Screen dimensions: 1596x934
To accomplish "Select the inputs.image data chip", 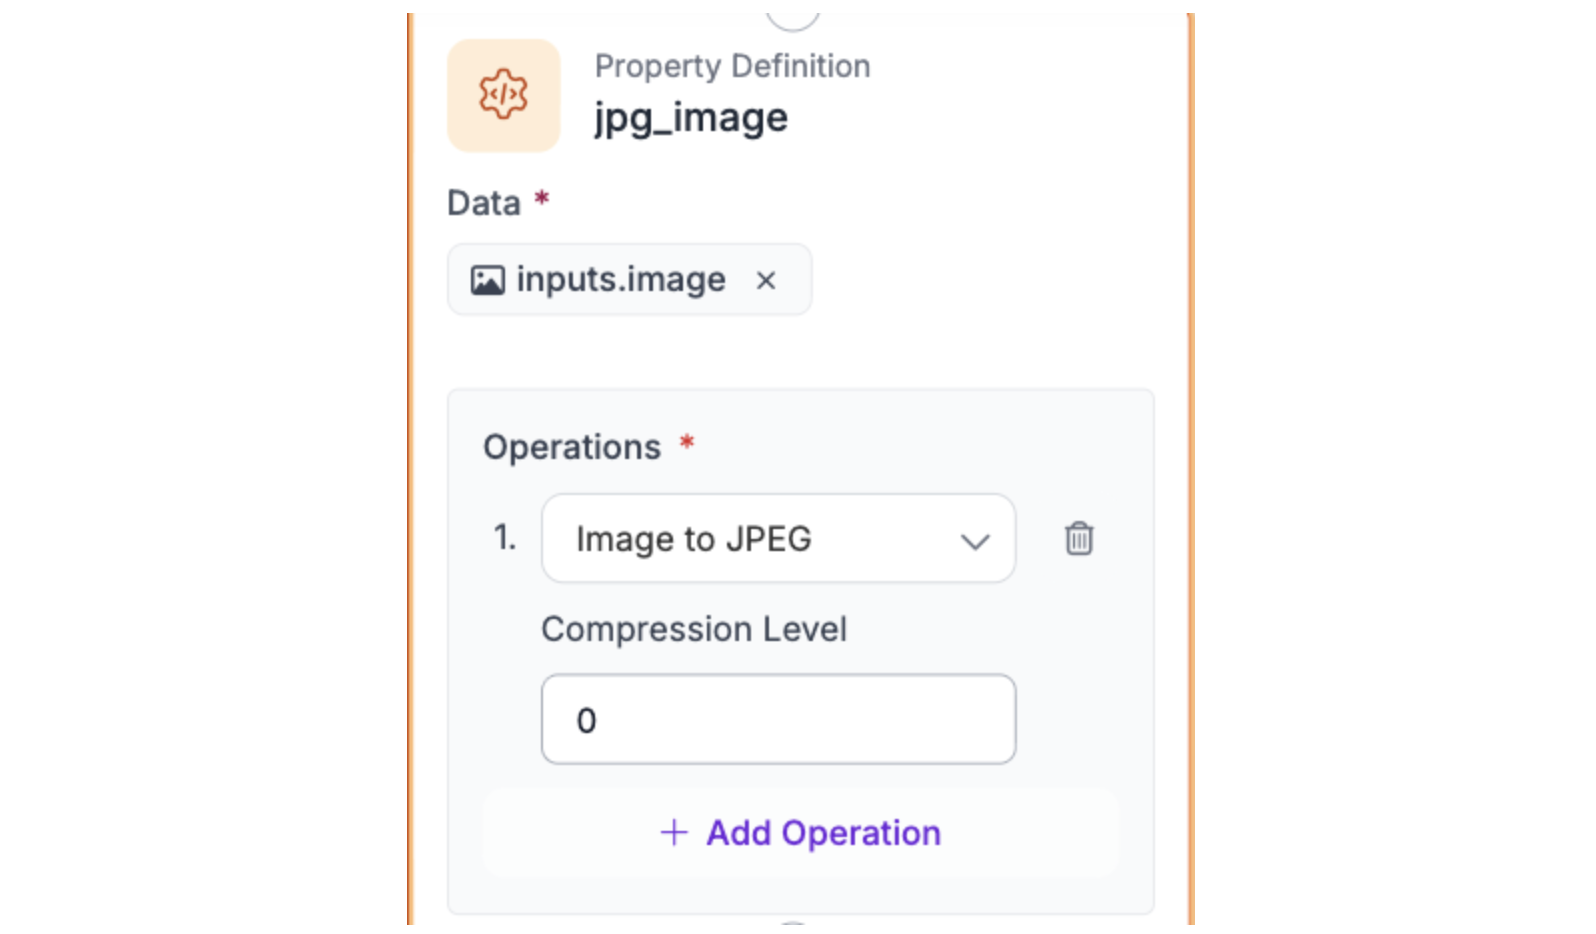I will tap(620, 280).
